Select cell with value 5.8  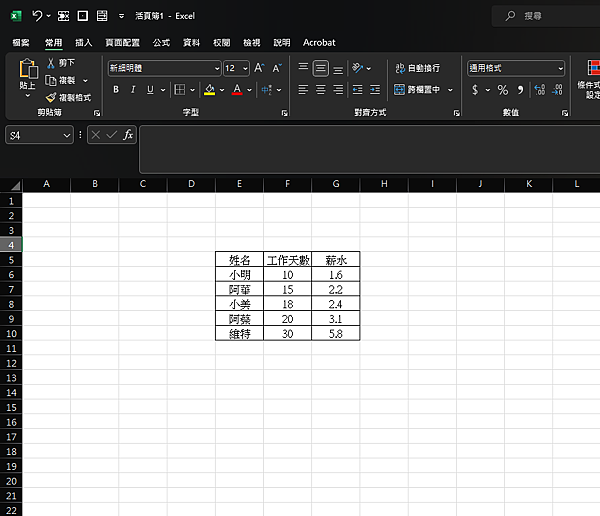pos(336,333)
